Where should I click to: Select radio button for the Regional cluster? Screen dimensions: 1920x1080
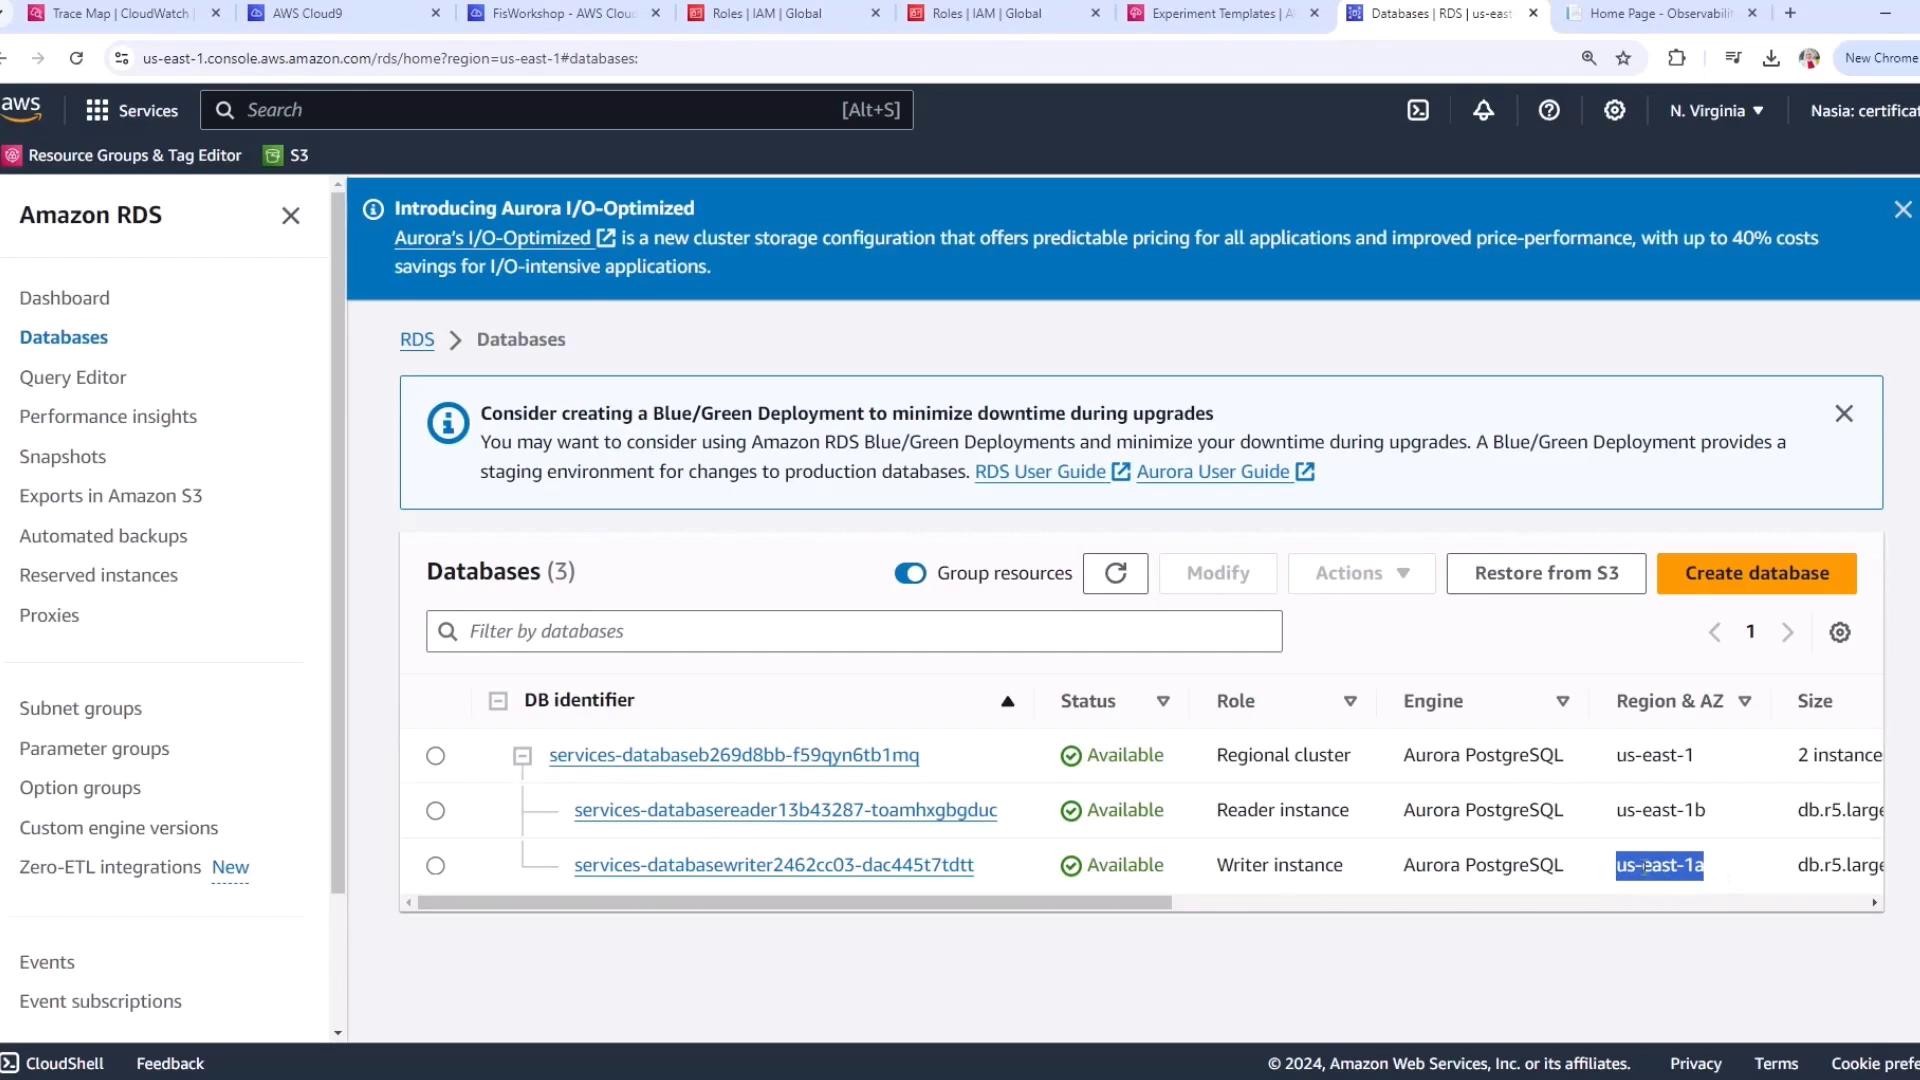coord(435,756)
